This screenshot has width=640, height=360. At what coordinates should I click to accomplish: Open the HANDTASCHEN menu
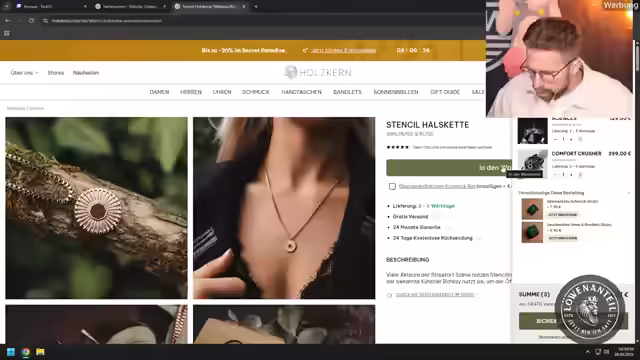pyautogui.click(x=301, y=92)
